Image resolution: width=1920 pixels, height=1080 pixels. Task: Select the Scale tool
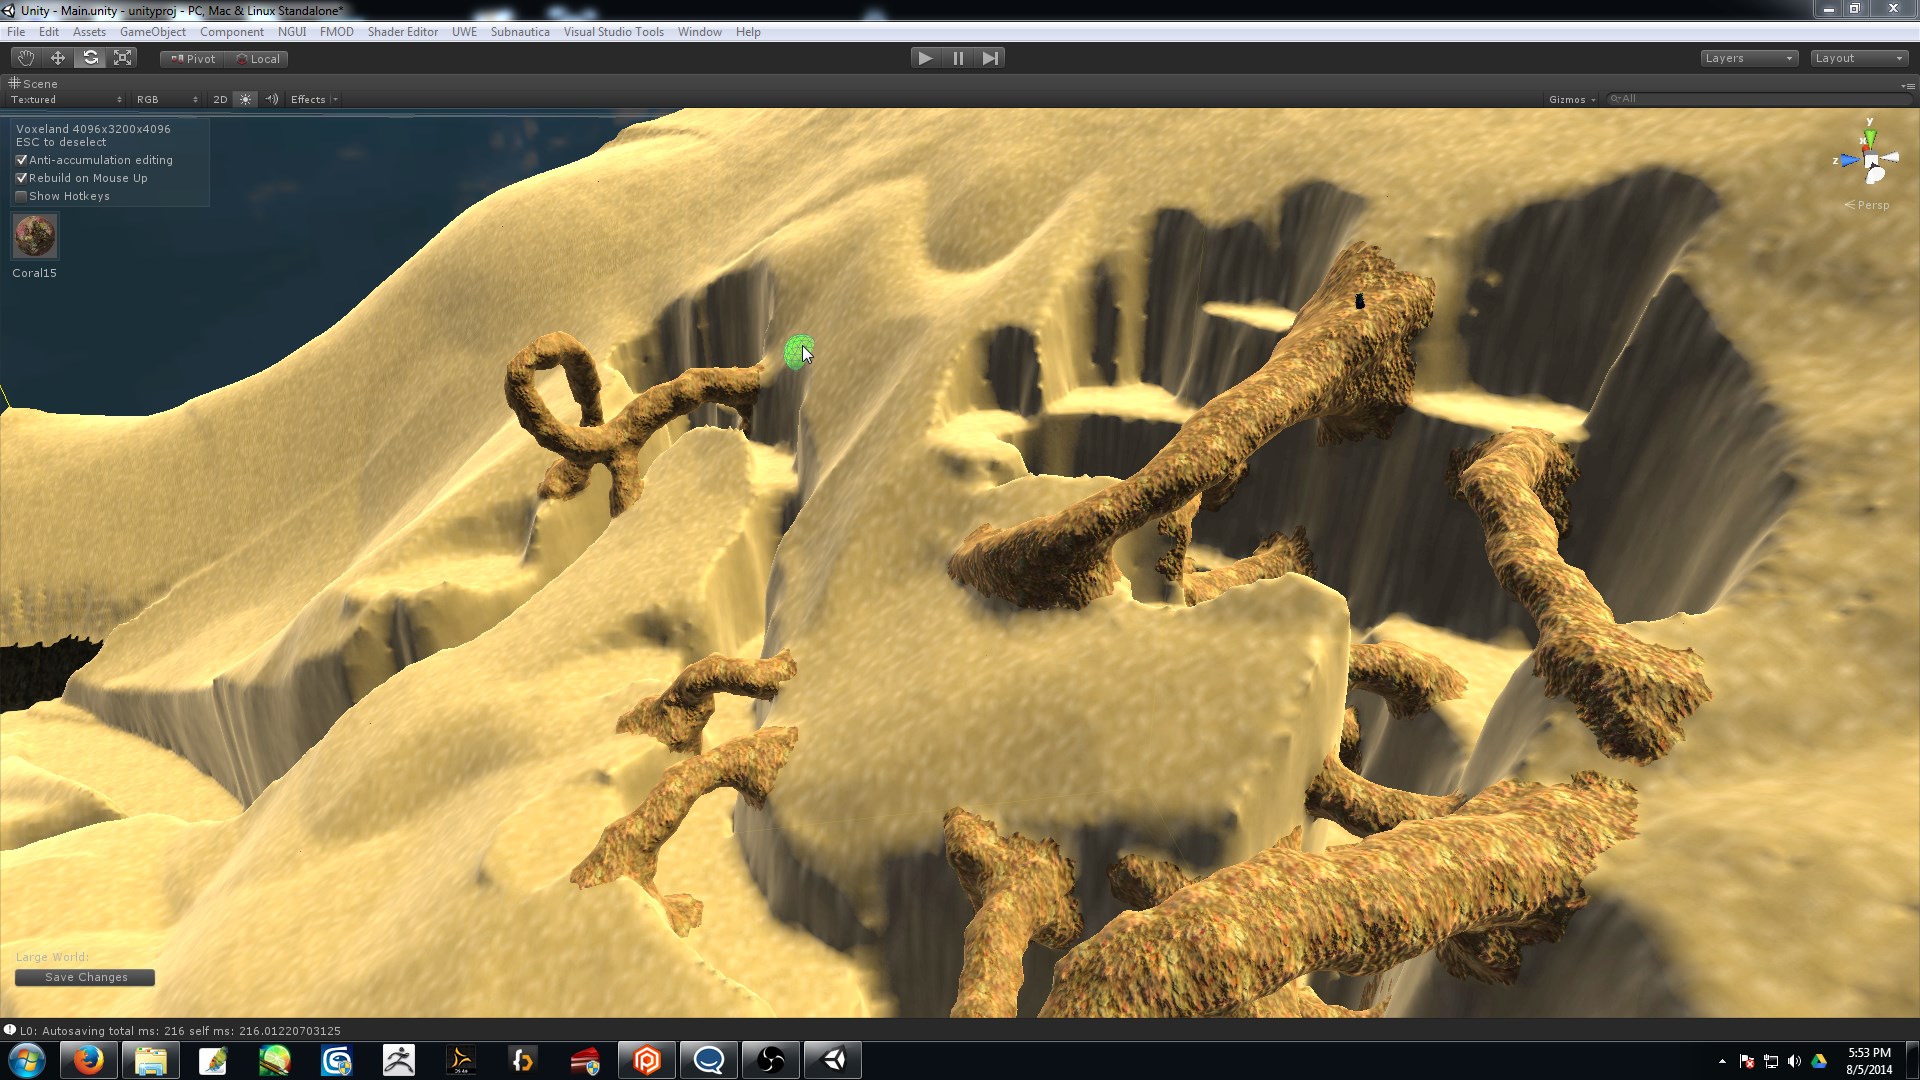pyautogui.click(x=123, y=58)
